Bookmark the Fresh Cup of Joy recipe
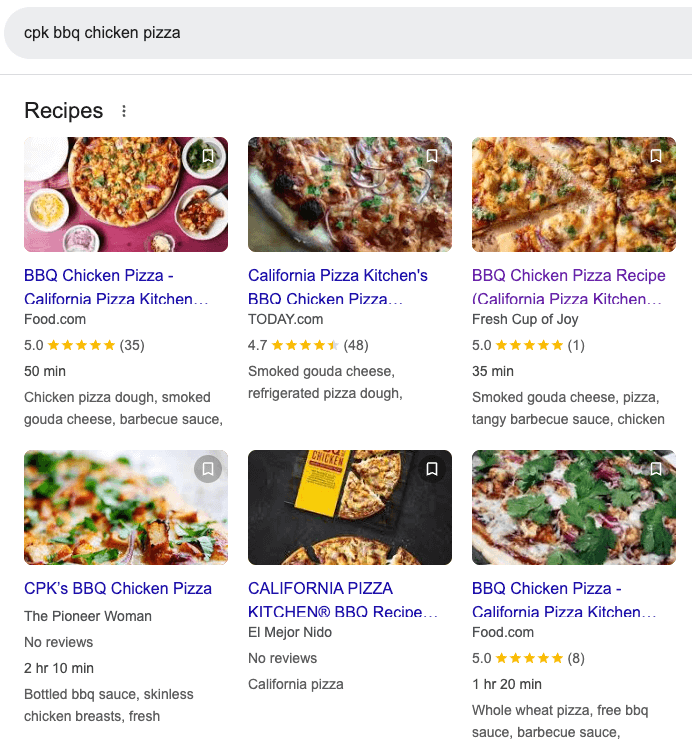692x749 pixels. coord(656,156)
